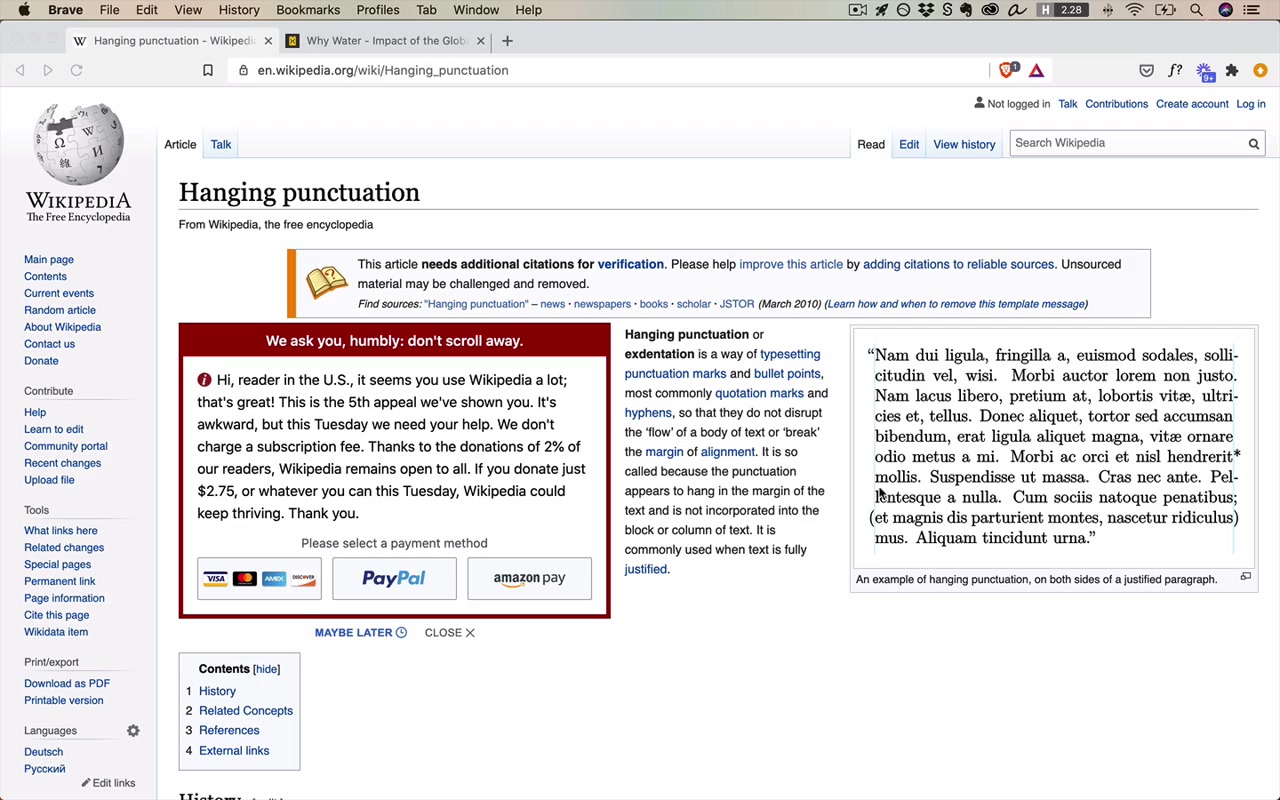Image resolution: width=1280 pixels, height=800 pixels.
Task: Open macOS Control Center icon
Action: point(1252,10)
